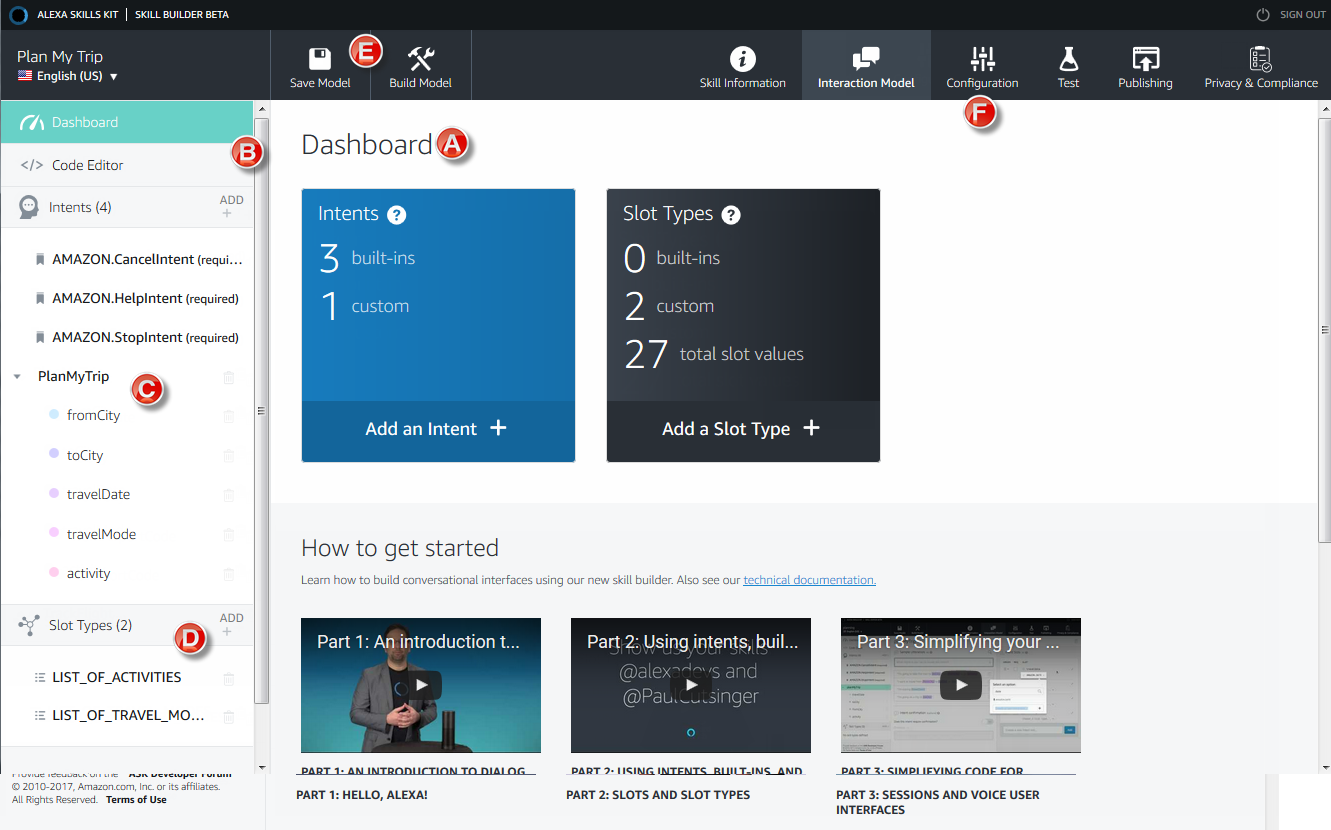Open the Test flask icon
1331x830 pixels.
[1068, 59]
